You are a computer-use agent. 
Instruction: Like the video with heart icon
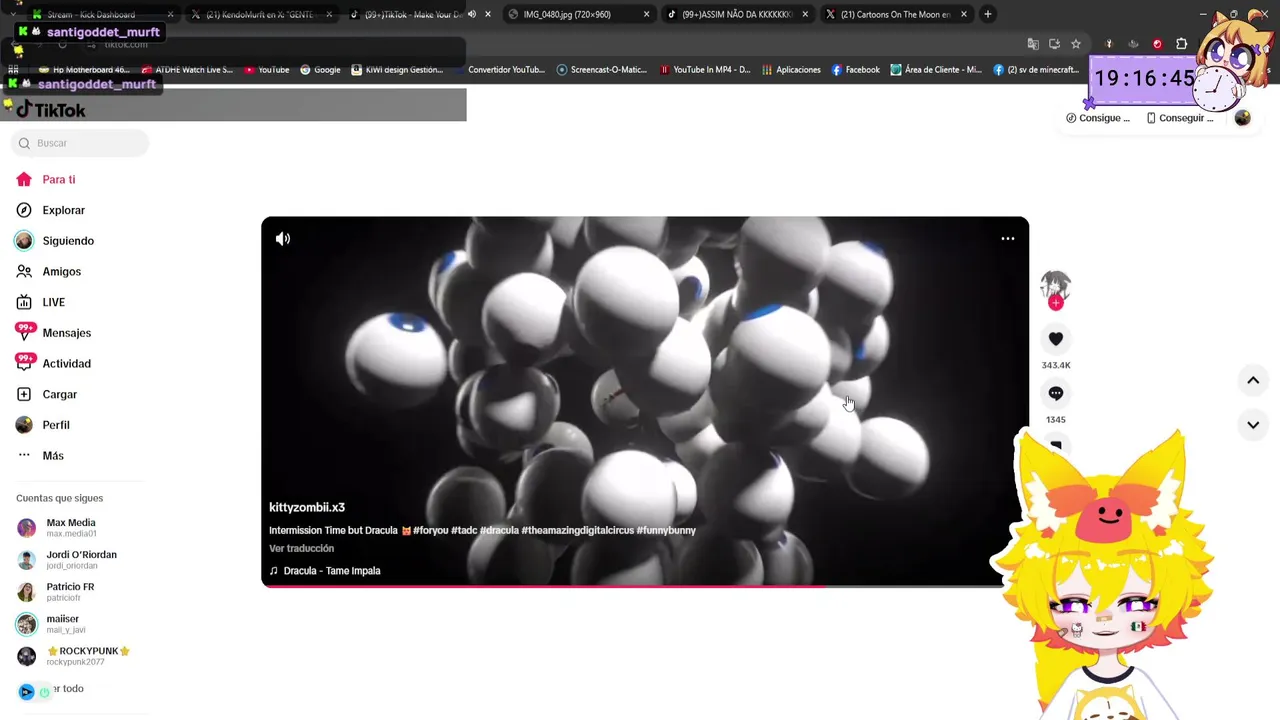click(x=1056, y=339)
